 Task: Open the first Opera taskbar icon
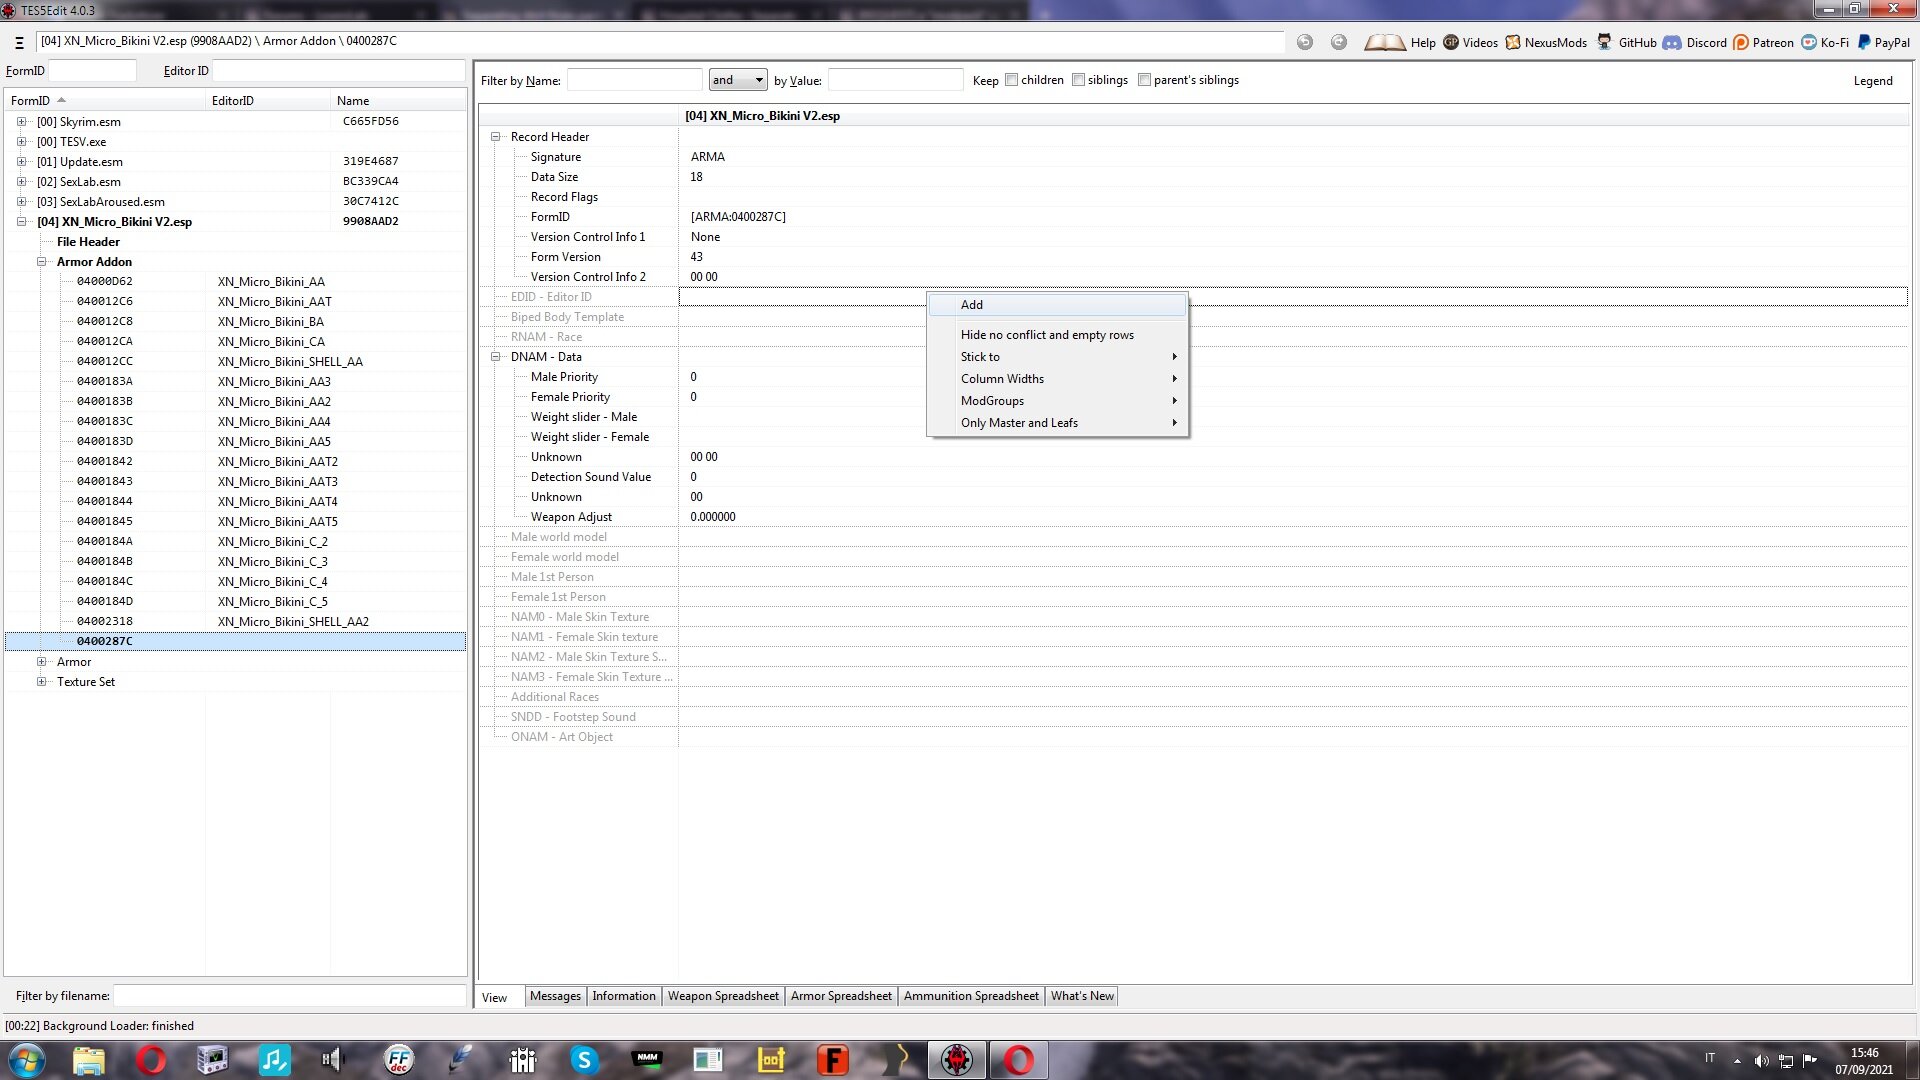151,1060
